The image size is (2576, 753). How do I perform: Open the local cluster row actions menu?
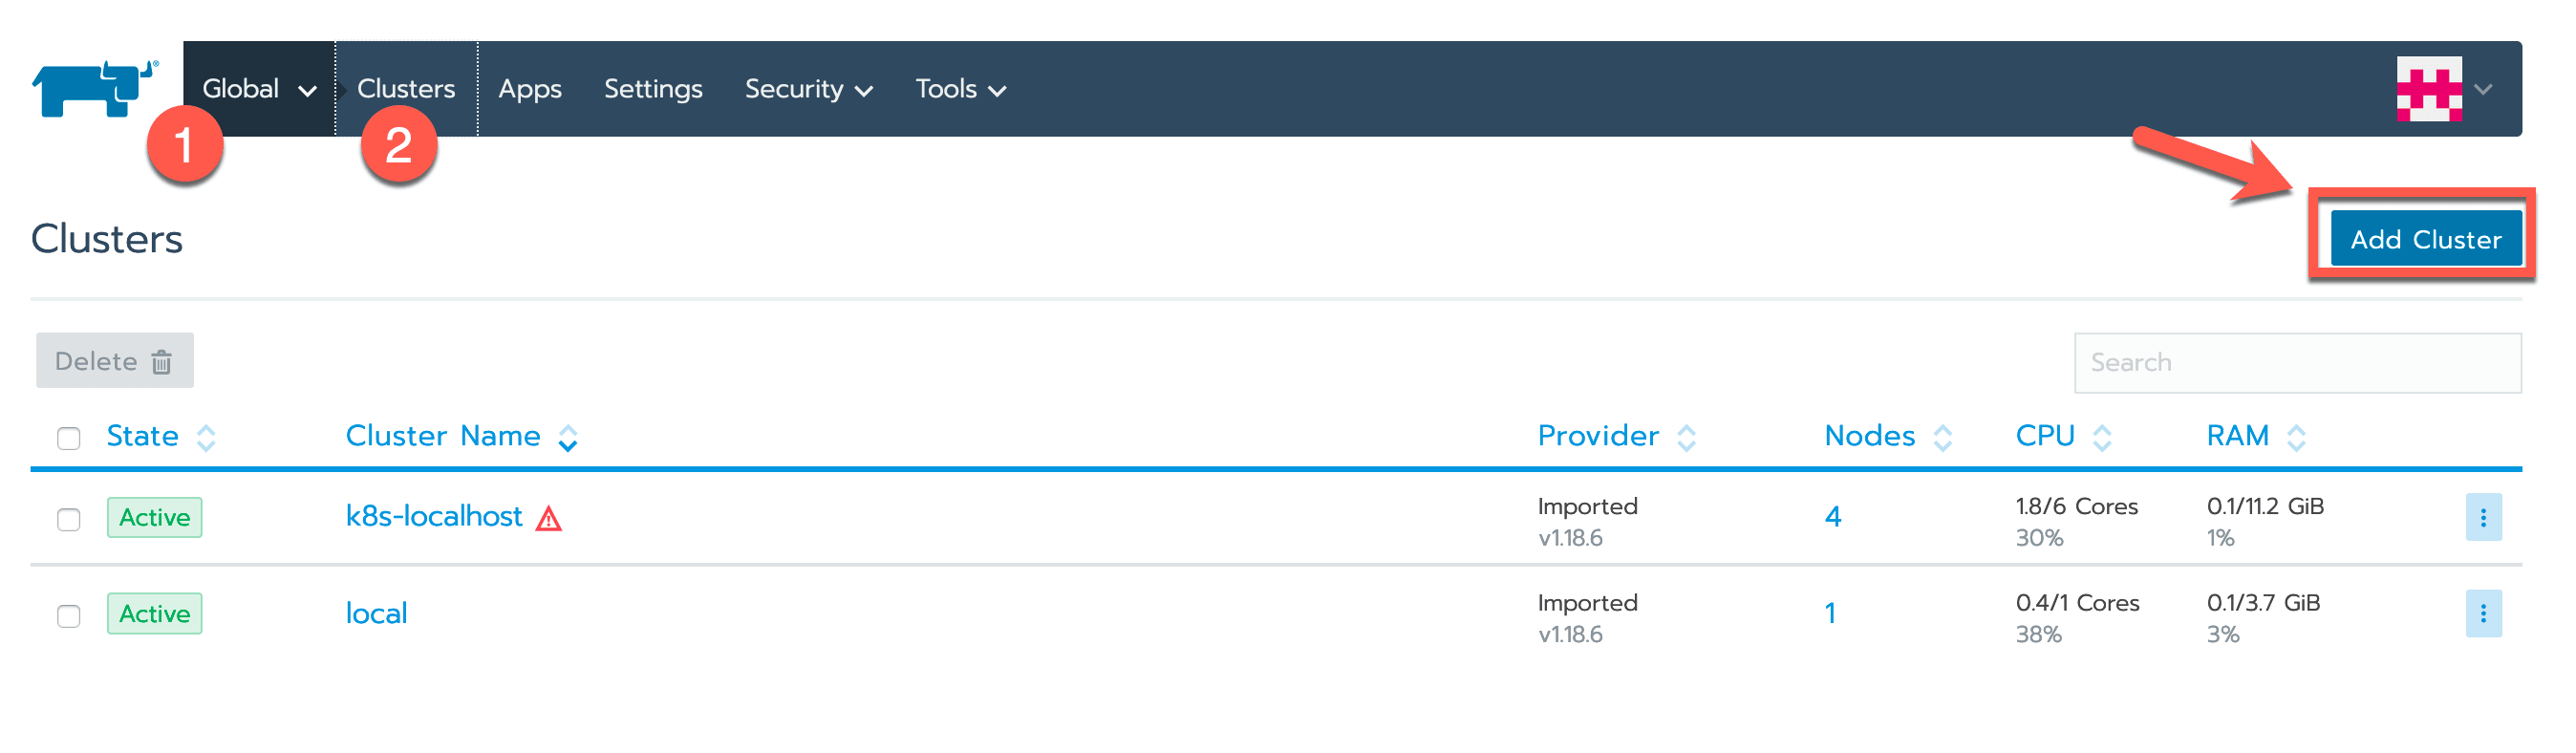pos(2483,613)
